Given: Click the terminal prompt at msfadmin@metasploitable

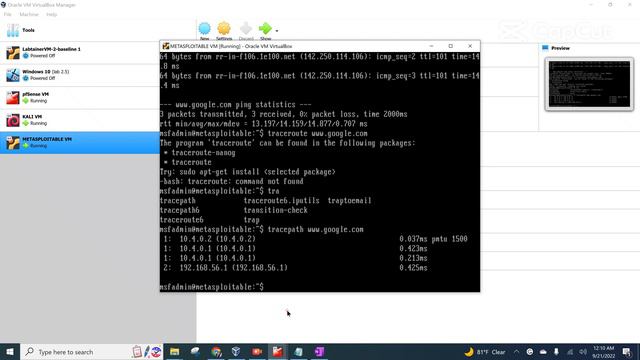Looking at the screenshot, I should coord(212,287).
